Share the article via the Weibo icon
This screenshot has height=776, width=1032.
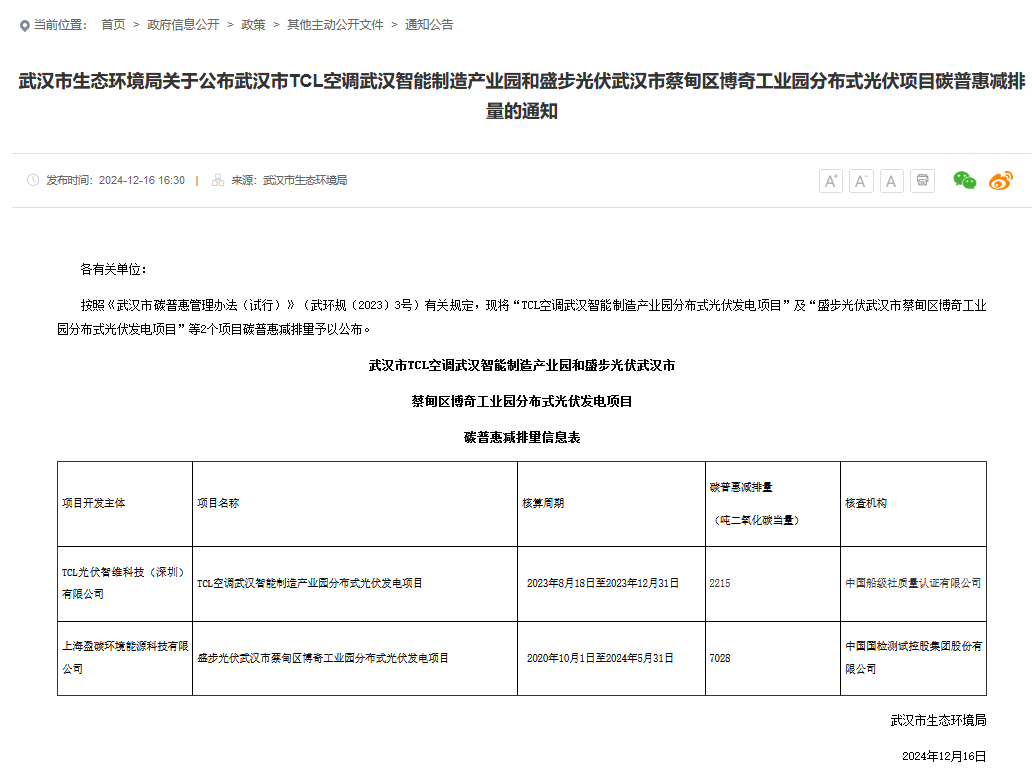click(x=1001, y=181)
